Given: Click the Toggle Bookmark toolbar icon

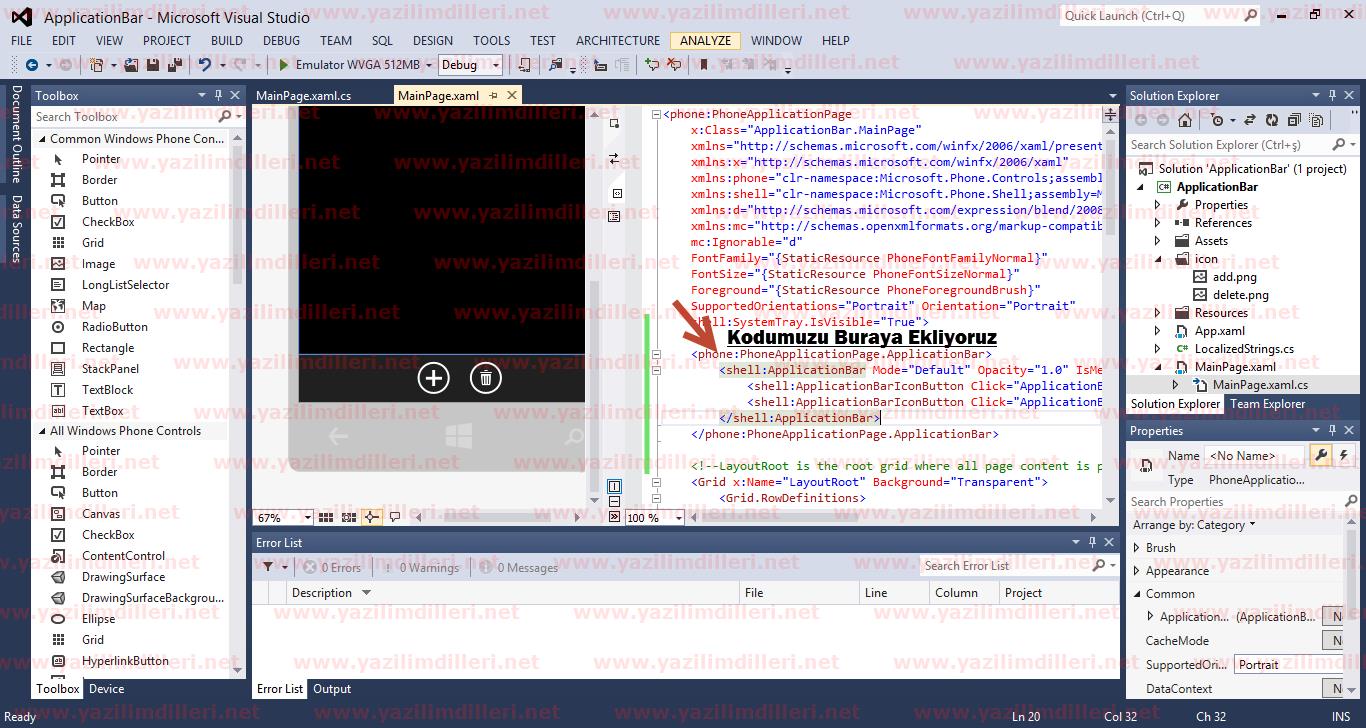Looking at the screenshot, I should [704, 65].
